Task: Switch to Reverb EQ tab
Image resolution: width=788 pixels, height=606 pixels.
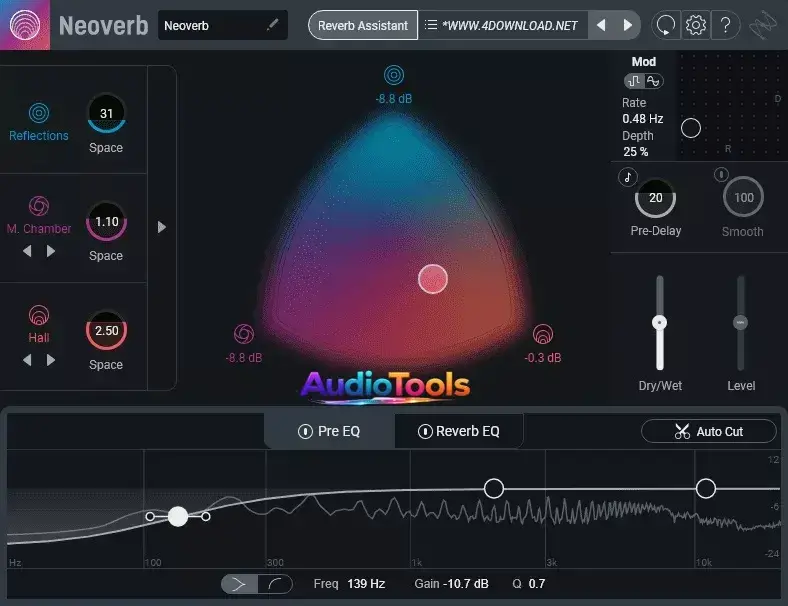Action: coord(458,431)
